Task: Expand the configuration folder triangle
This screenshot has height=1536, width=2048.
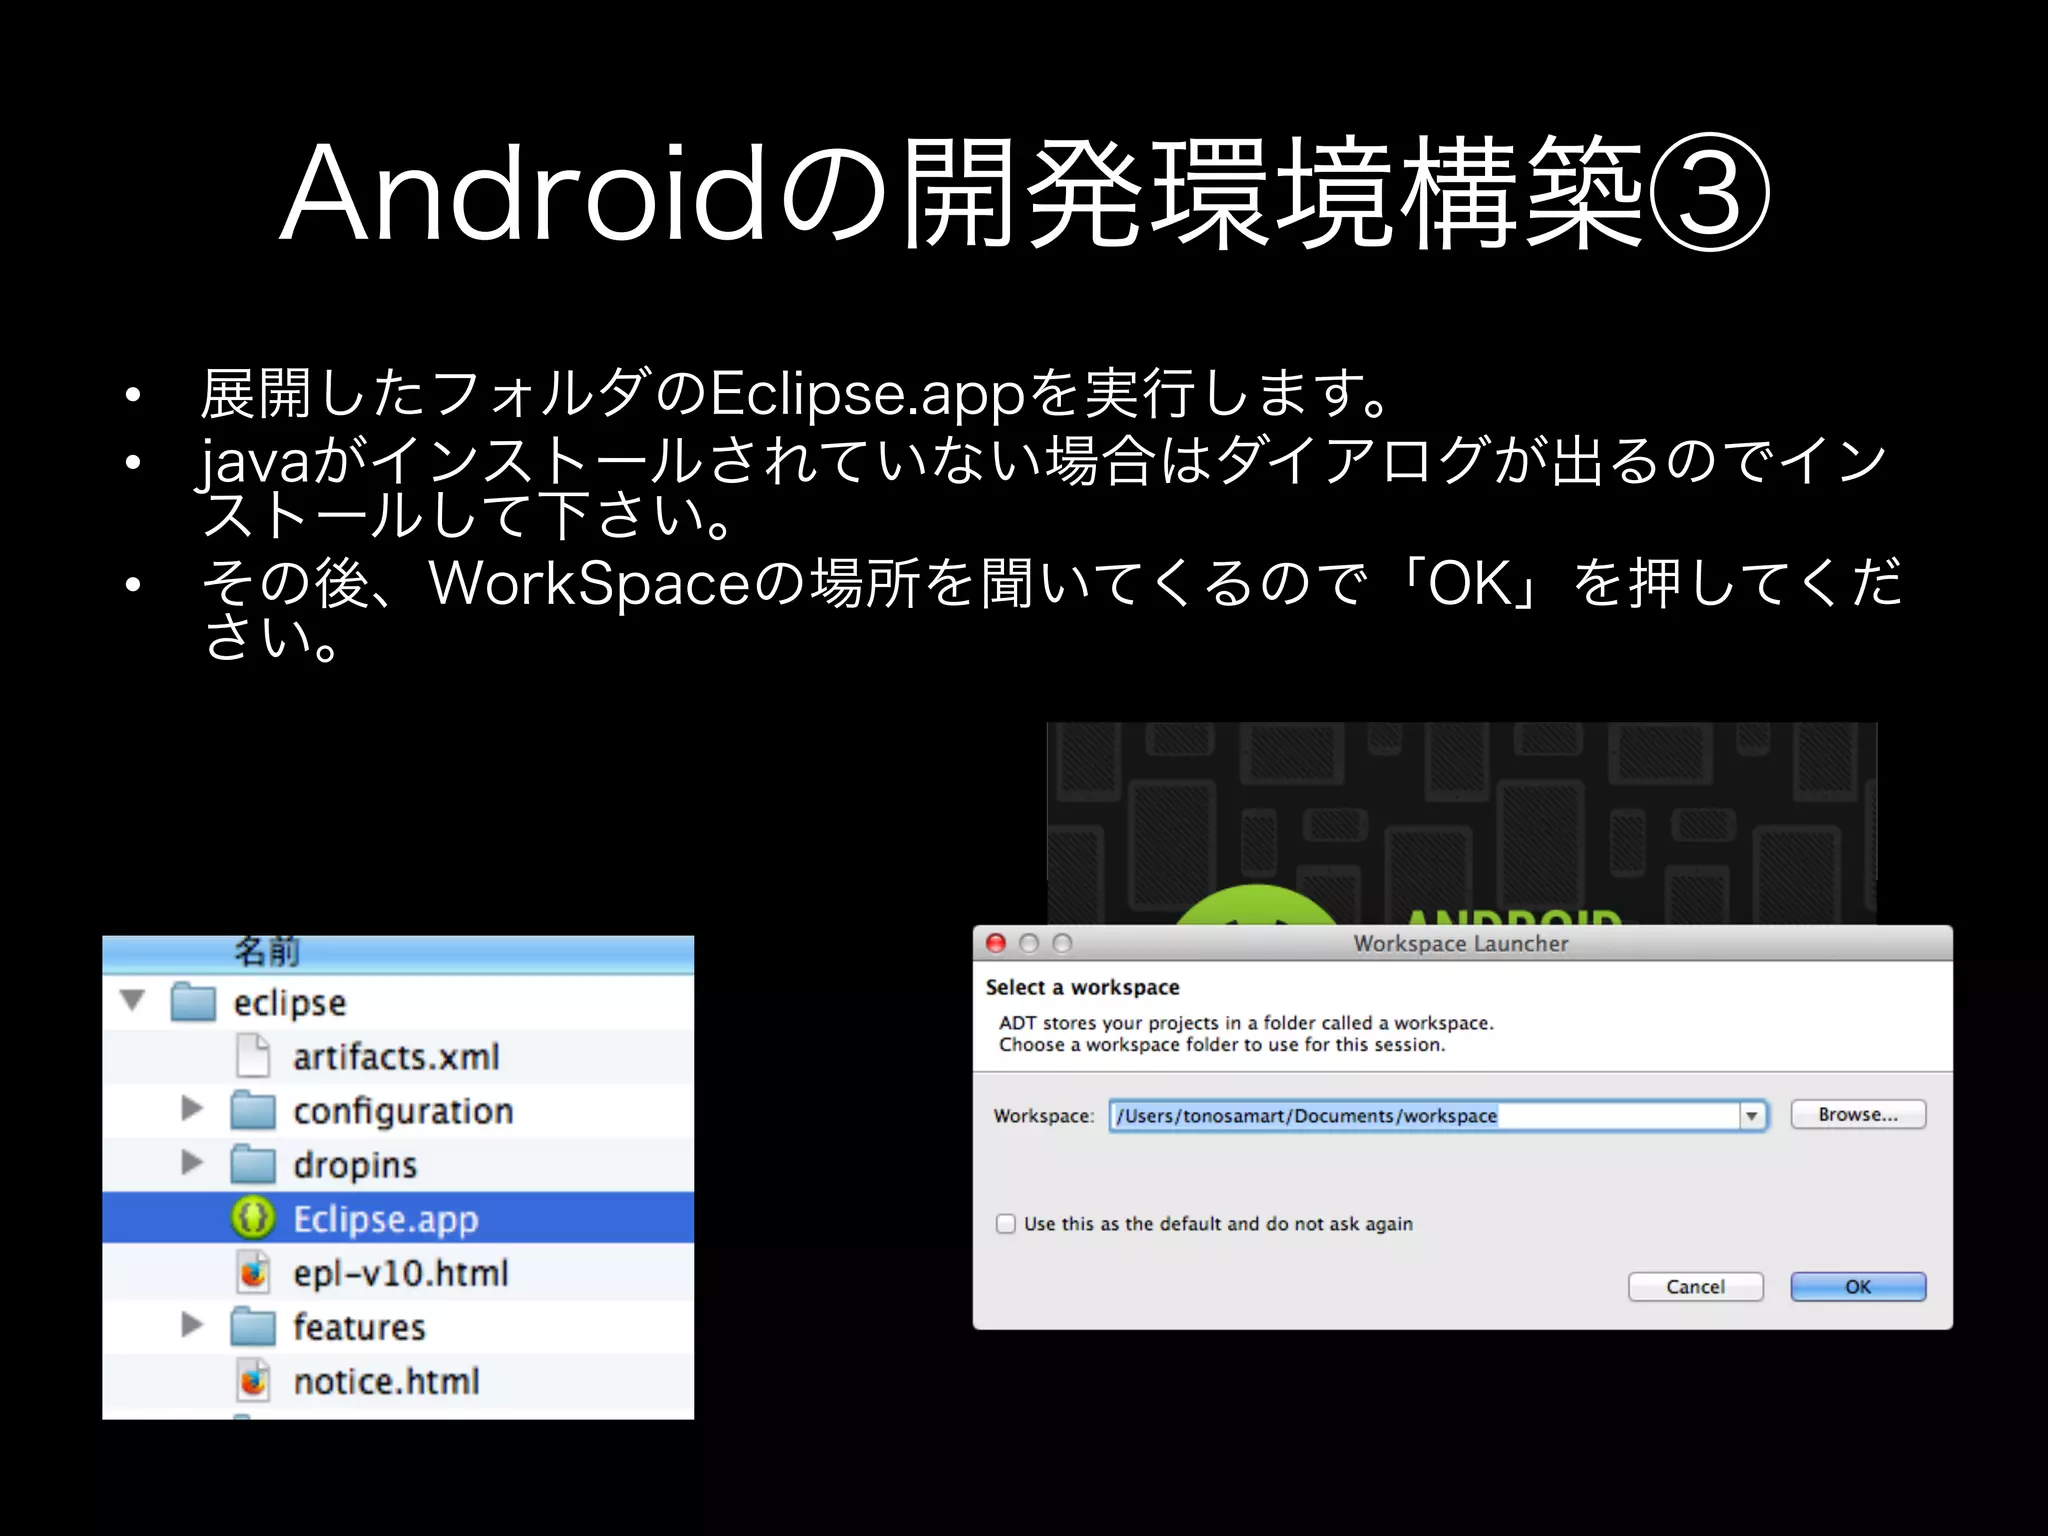Action: pos(192,1108)
